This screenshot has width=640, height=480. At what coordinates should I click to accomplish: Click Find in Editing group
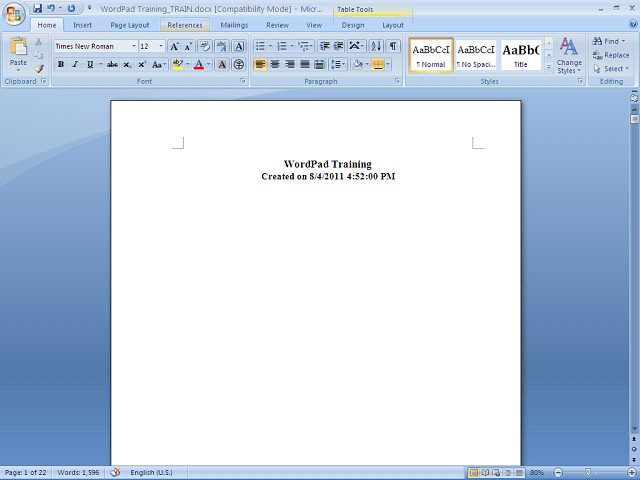[x=609, y=41]
